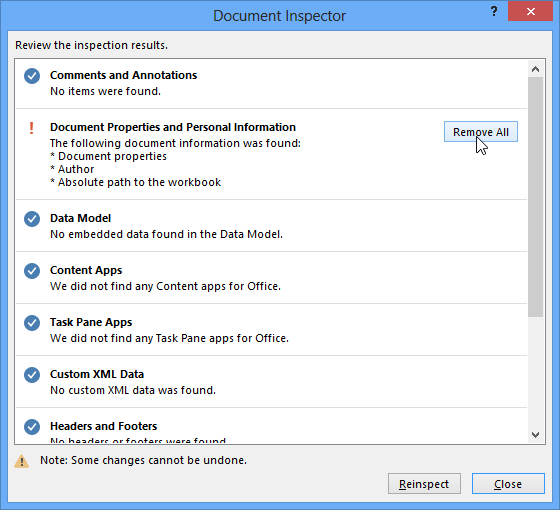Click 'No embedded data found in the Data Model.'
The width and height of the screenshot is (560, 510).
click(x=166, y=234)
